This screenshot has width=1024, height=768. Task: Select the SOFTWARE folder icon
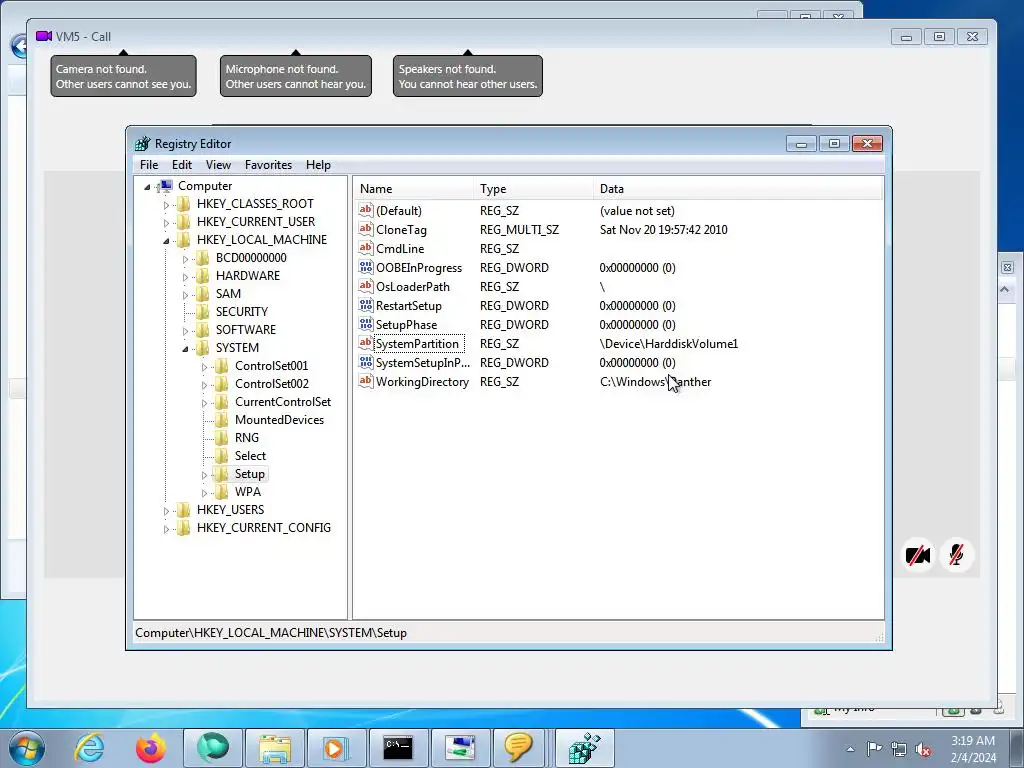coord(203,330)
